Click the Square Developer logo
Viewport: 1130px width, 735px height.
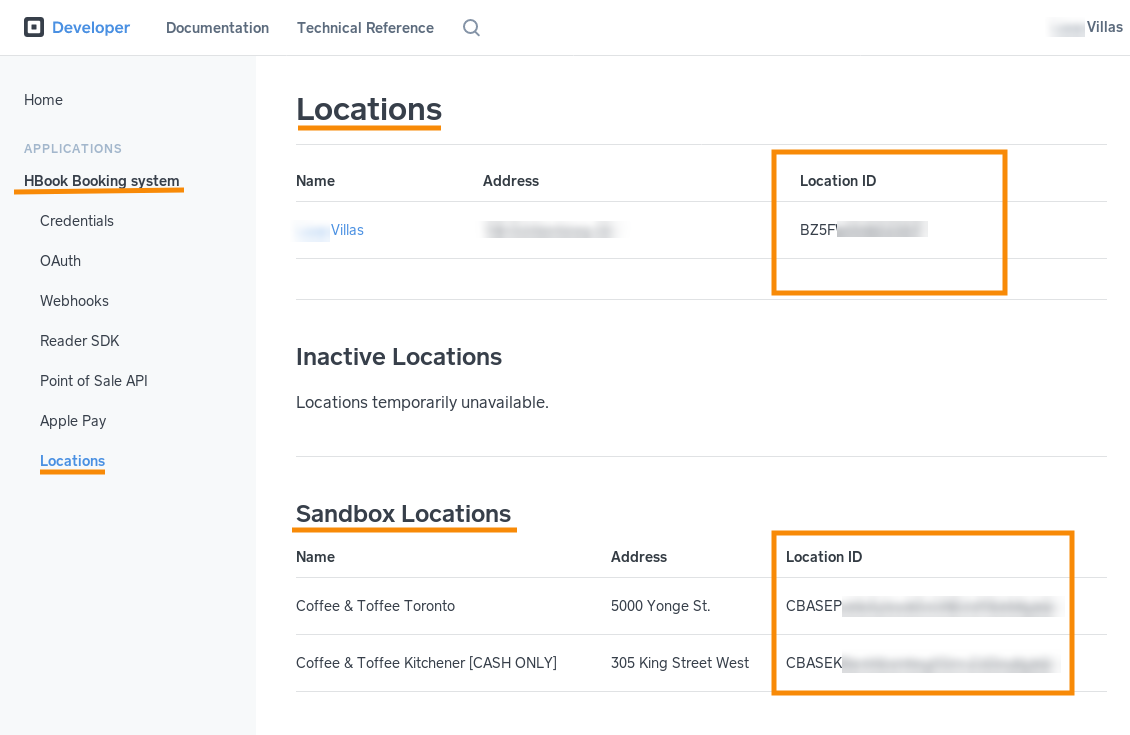point(77,27)
